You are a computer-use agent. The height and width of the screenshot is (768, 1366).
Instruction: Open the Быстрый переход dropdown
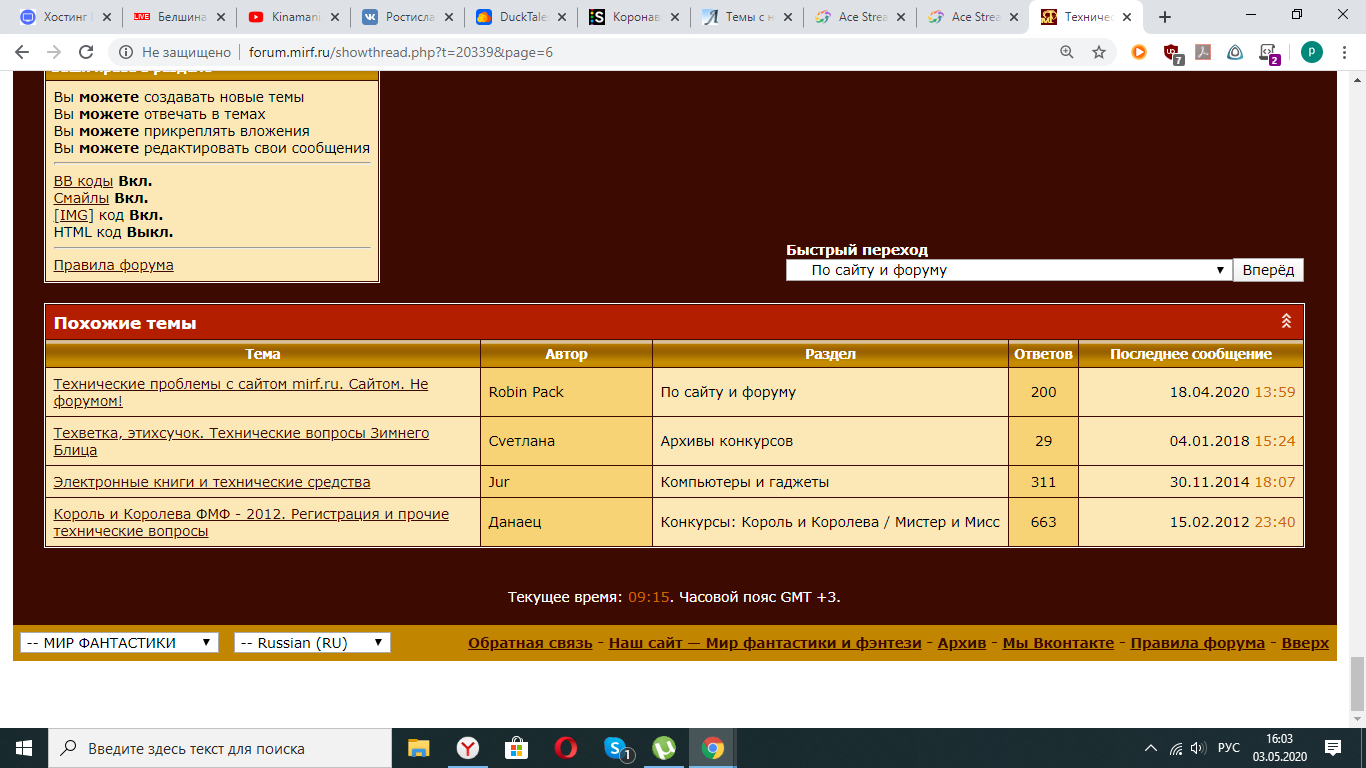coord(1008,270)
